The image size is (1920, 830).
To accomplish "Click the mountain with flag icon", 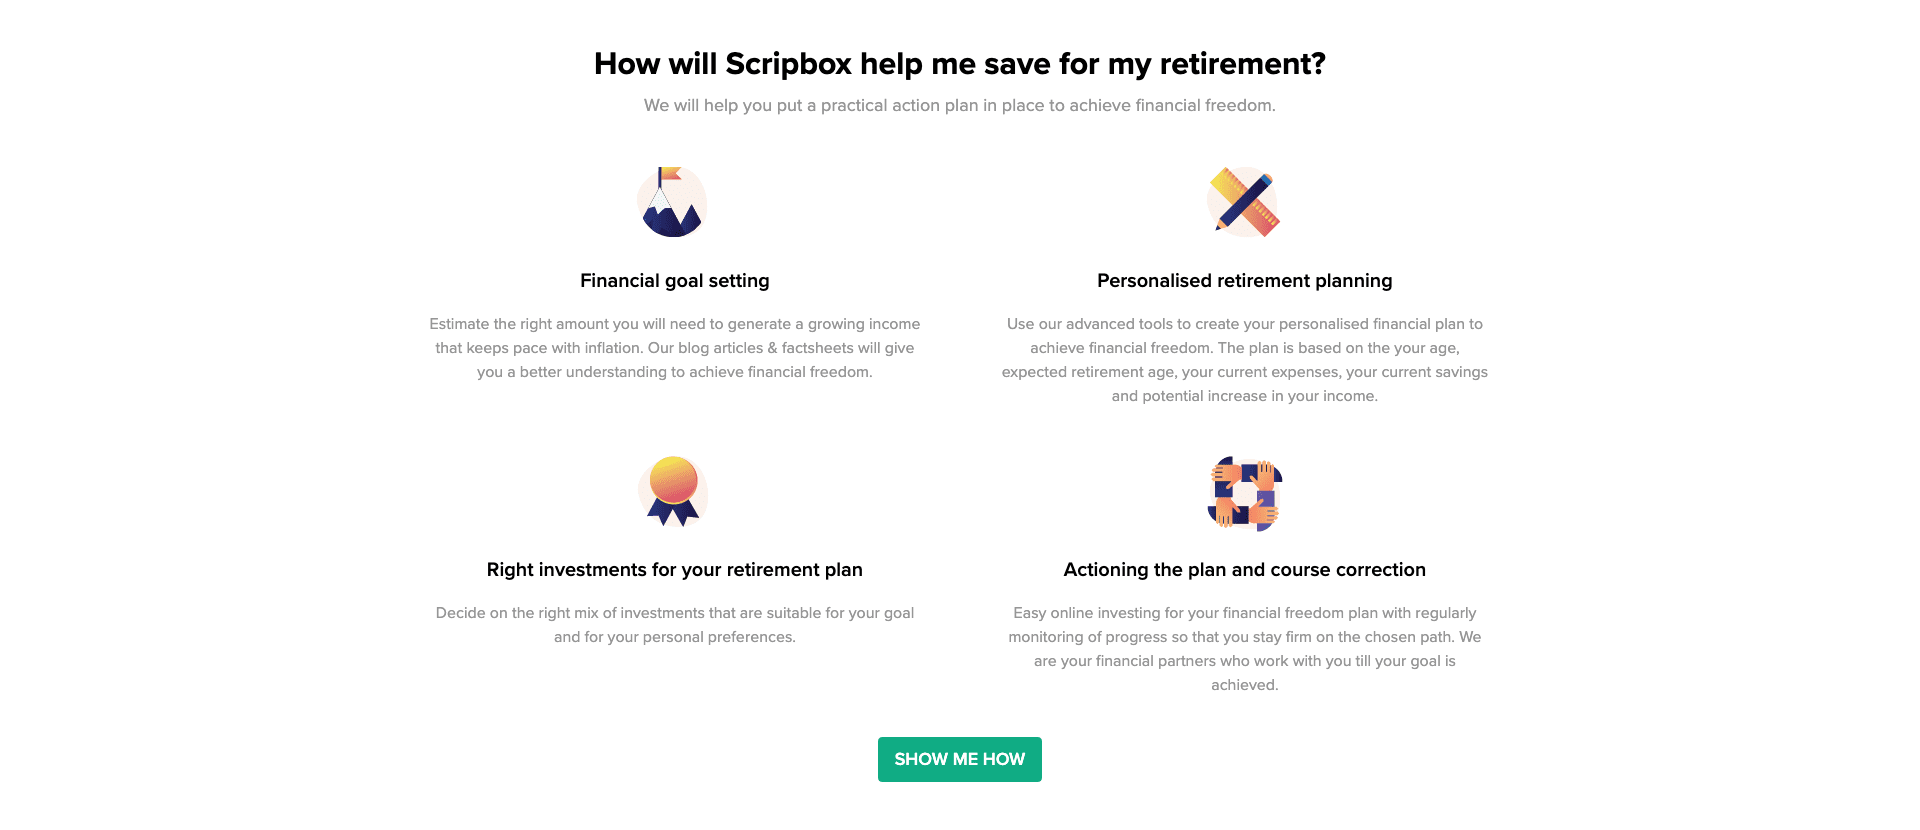I will (x=672, y=202).
